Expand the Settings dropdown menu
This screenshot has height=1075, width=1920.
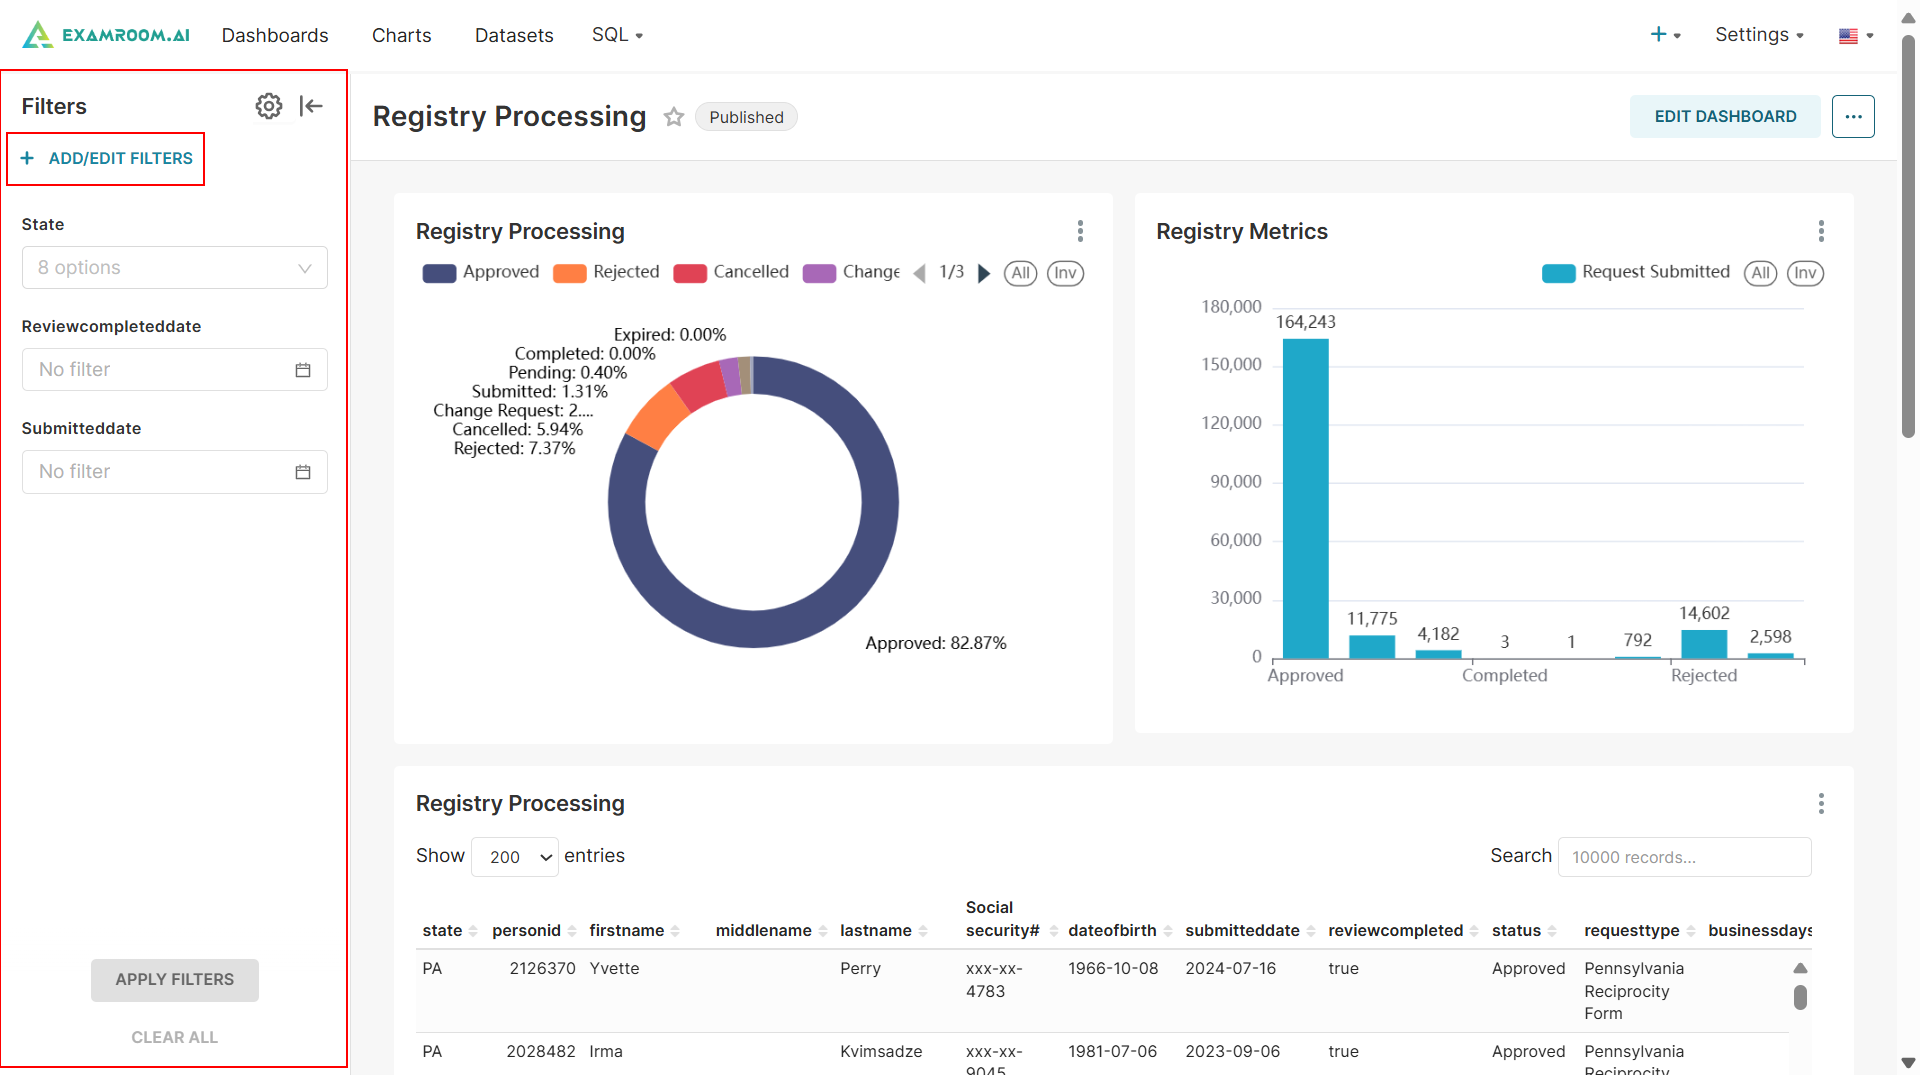click(x=1758, y=35)
